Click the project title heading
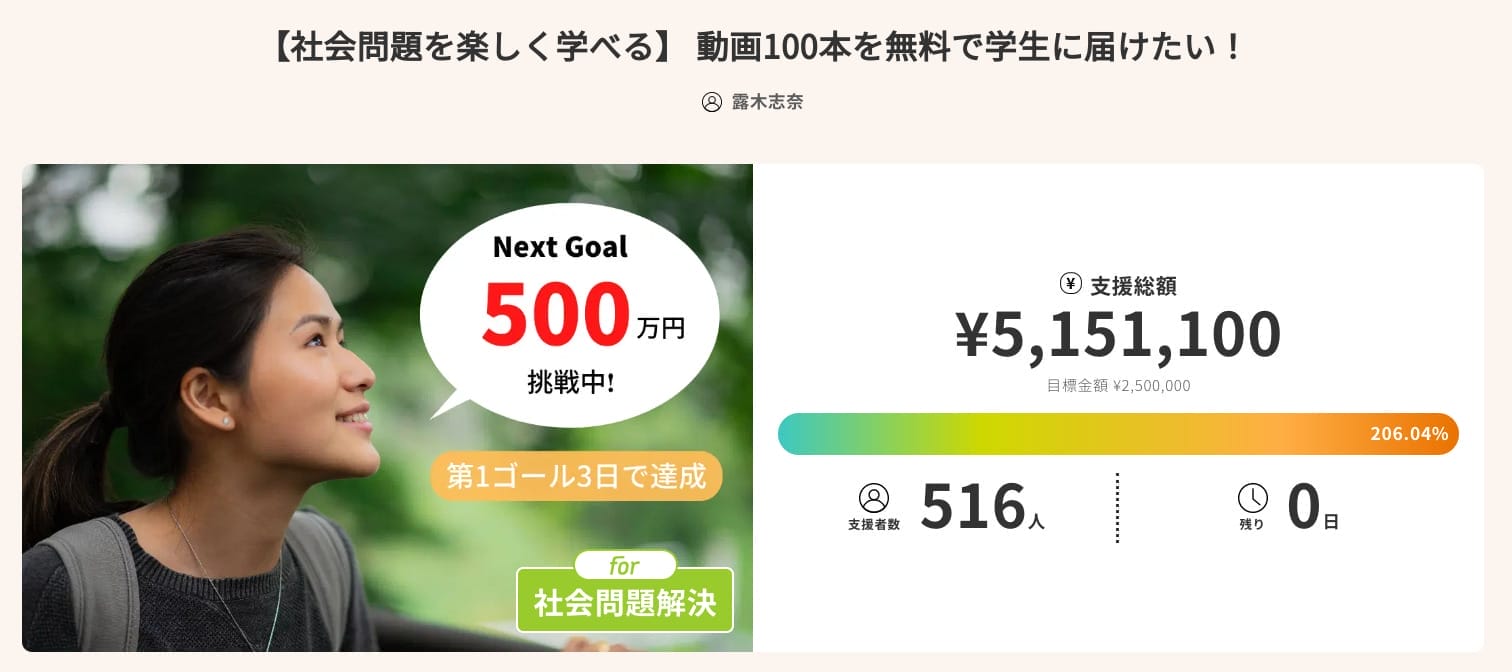 756,47
